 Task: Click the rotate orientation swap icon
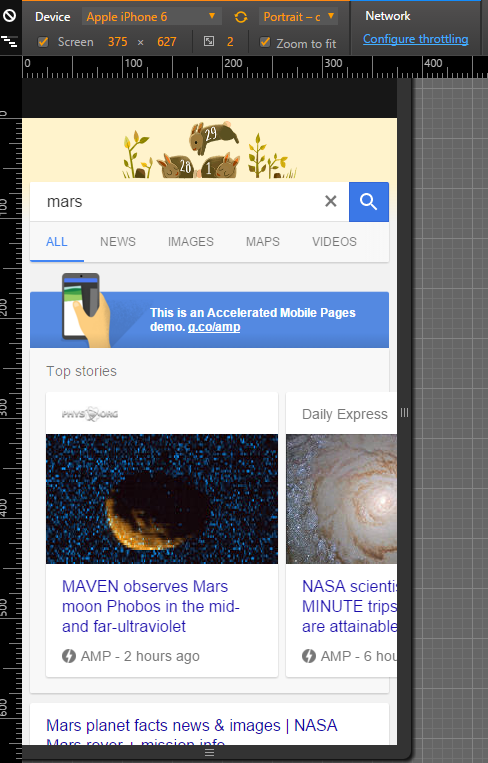pos(241,17)
